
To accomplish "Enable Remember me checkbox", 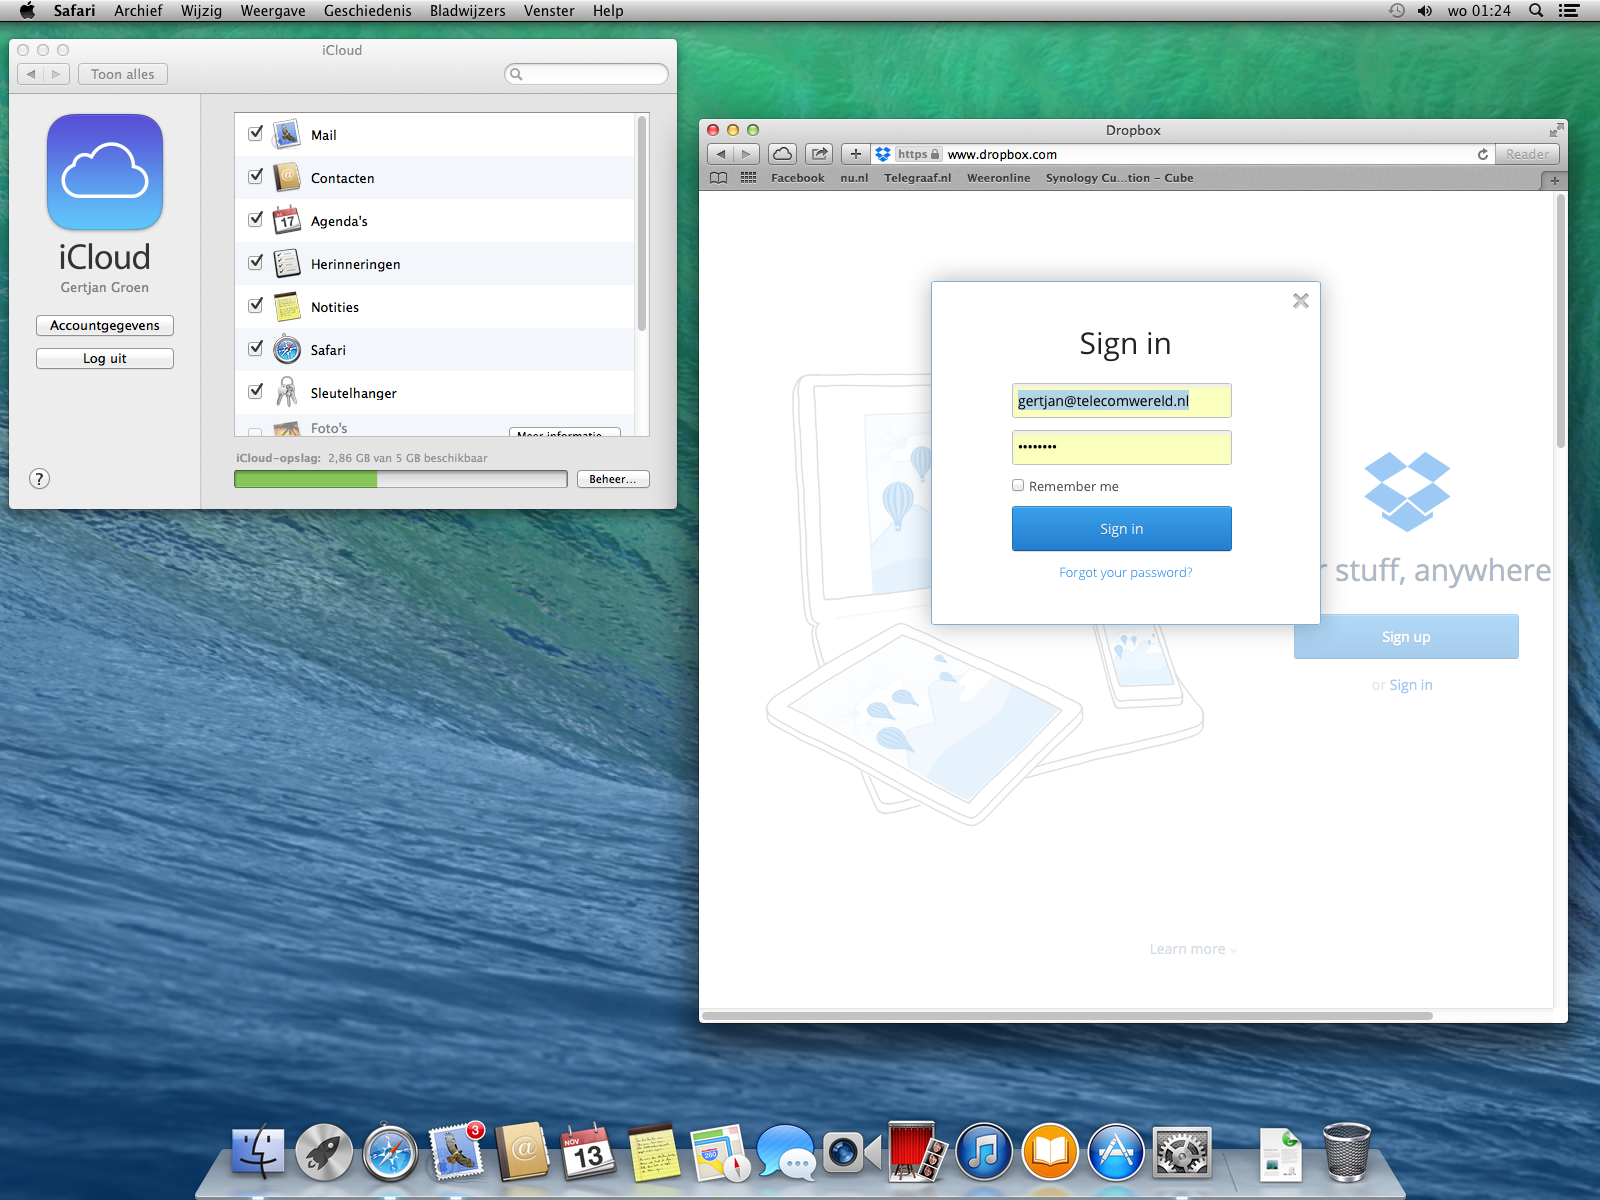I will [1018, 485].
